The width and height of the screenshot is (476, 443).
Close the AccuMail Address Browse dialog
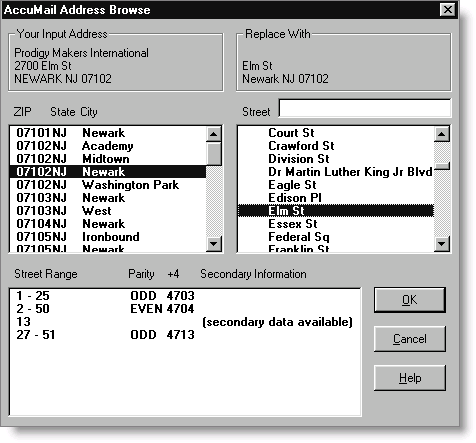coord(447,9)
